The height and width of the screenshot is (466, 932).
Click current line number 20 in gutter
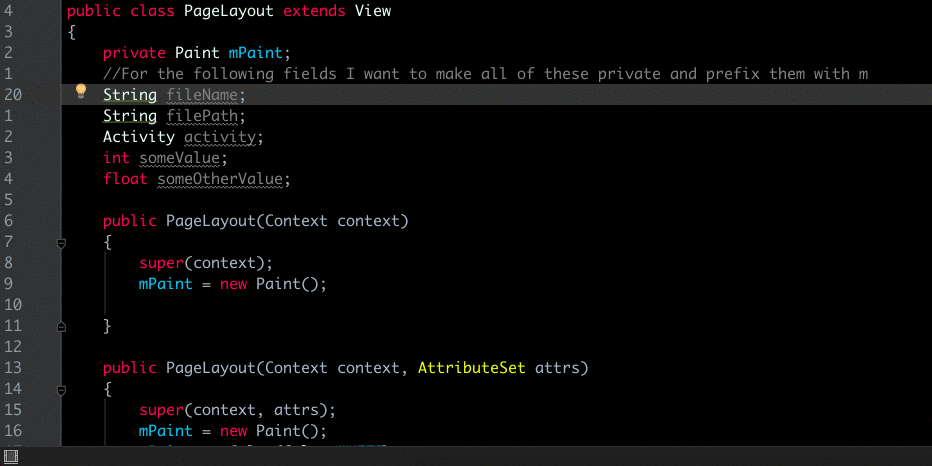point(12,95)
